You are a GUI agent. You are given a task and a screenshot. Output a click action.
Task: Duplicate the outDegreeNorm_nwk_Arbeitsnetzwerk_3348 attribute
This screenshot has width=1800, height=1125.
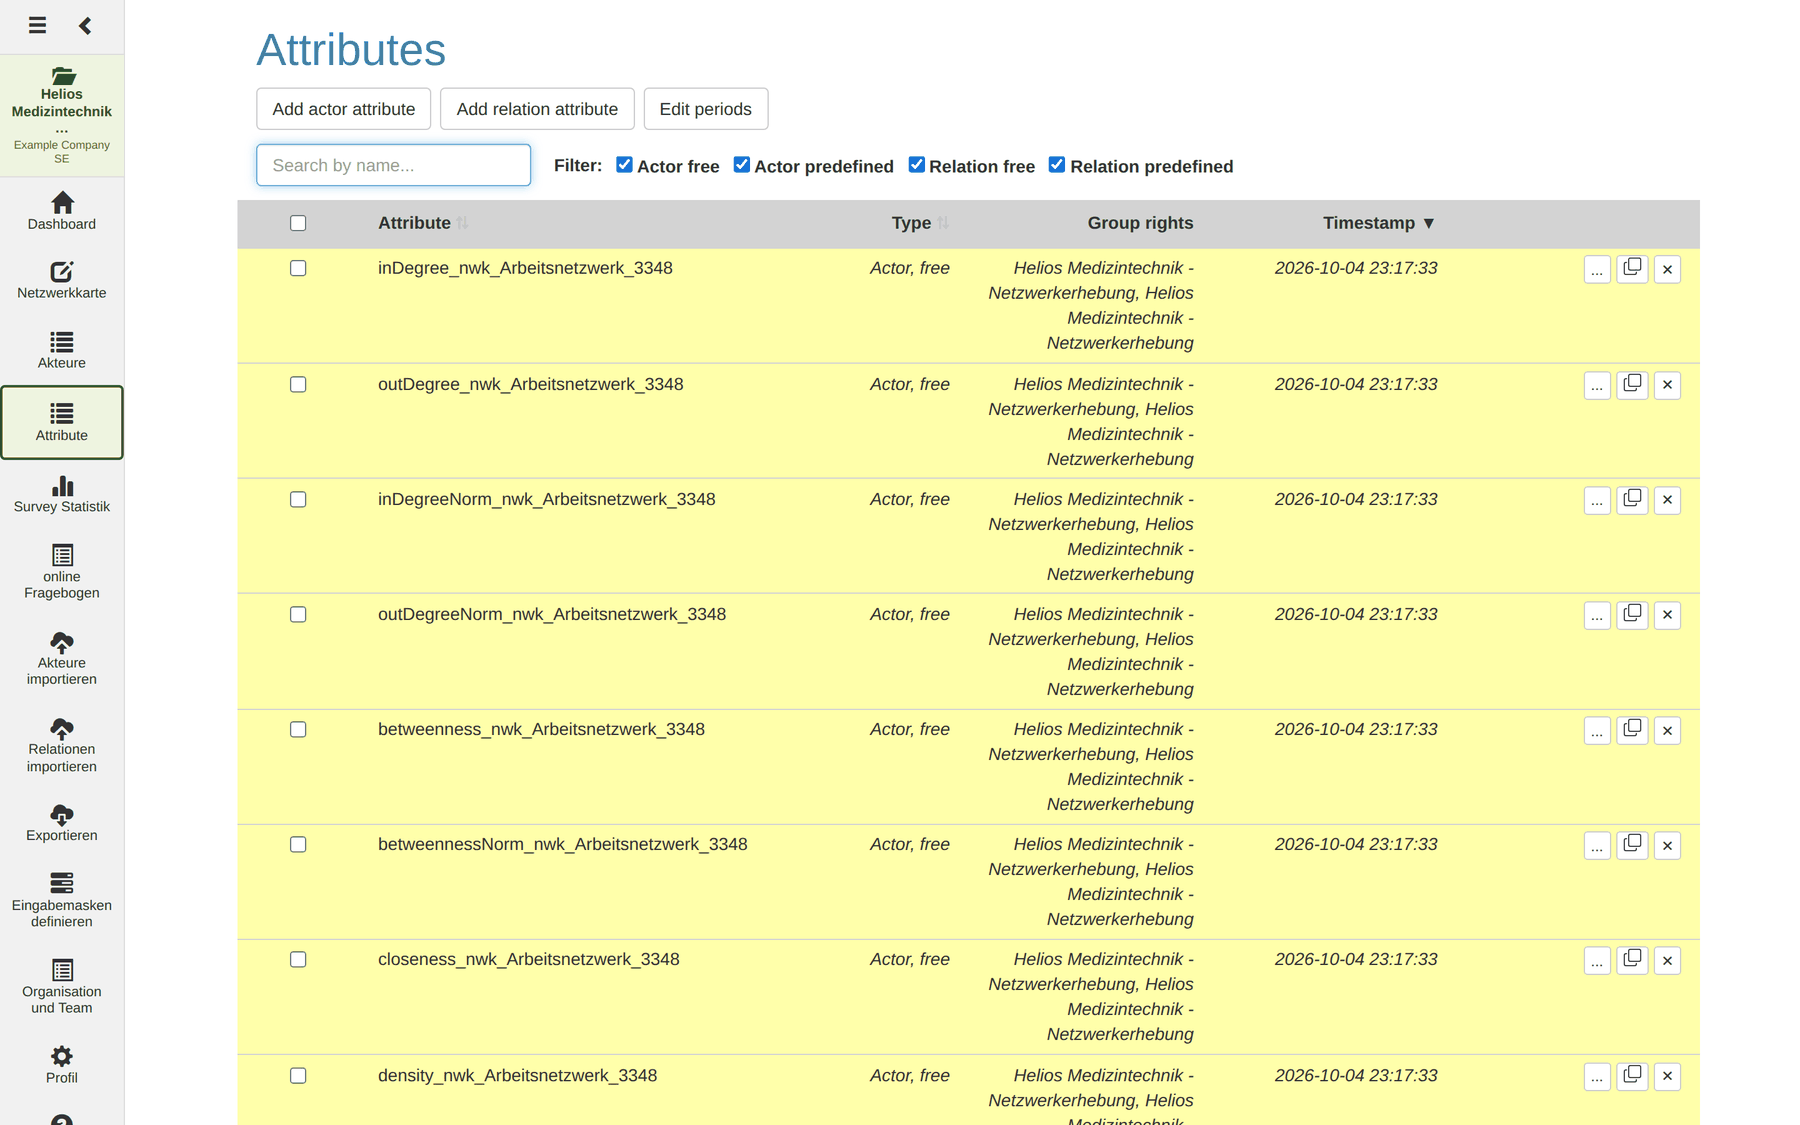(x=1632, y=615)
